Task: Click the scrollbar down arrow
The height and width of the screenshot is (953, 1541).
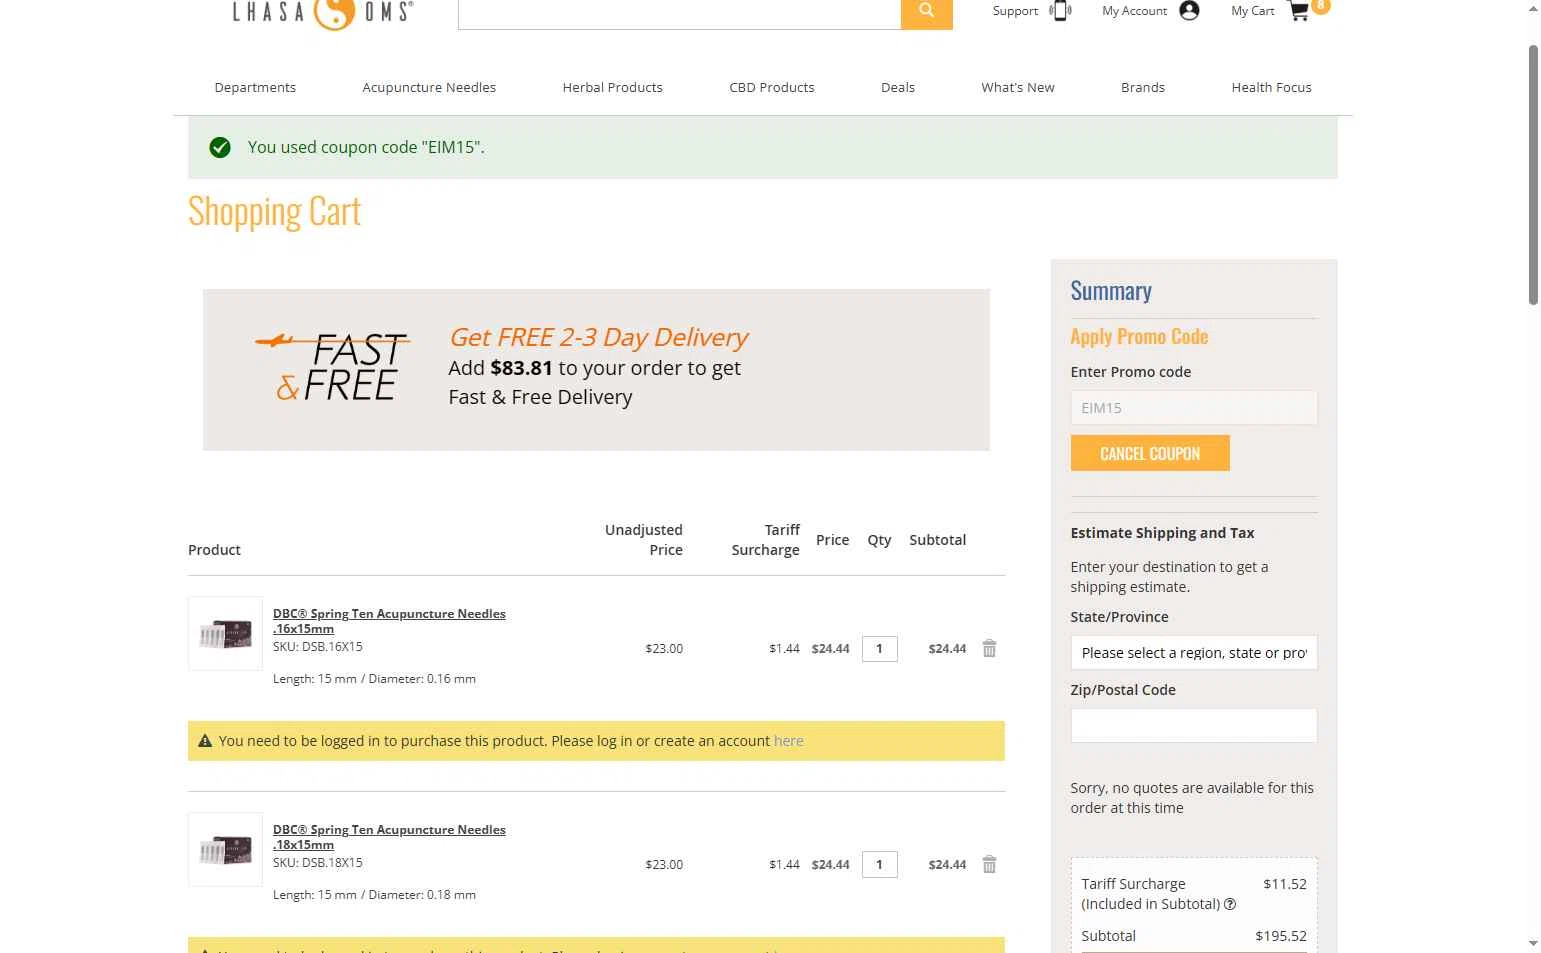Action: point(1533,943)
